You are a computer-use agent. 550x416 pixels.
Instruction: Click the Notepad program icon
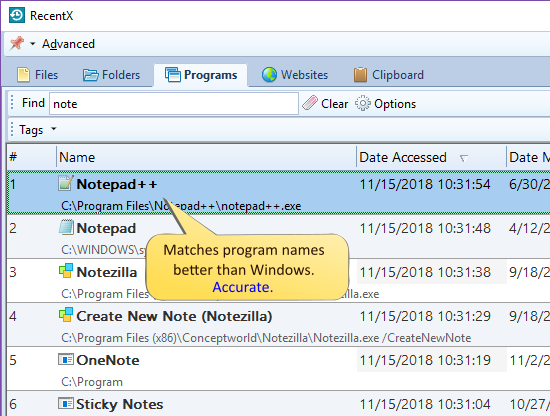coord(66,227)
